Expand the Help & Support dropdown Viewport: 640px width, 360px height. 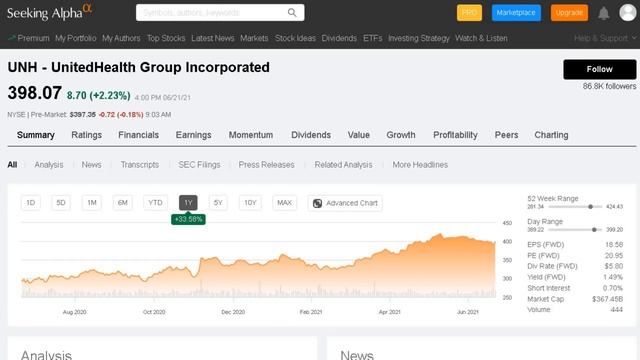[605, 38]
